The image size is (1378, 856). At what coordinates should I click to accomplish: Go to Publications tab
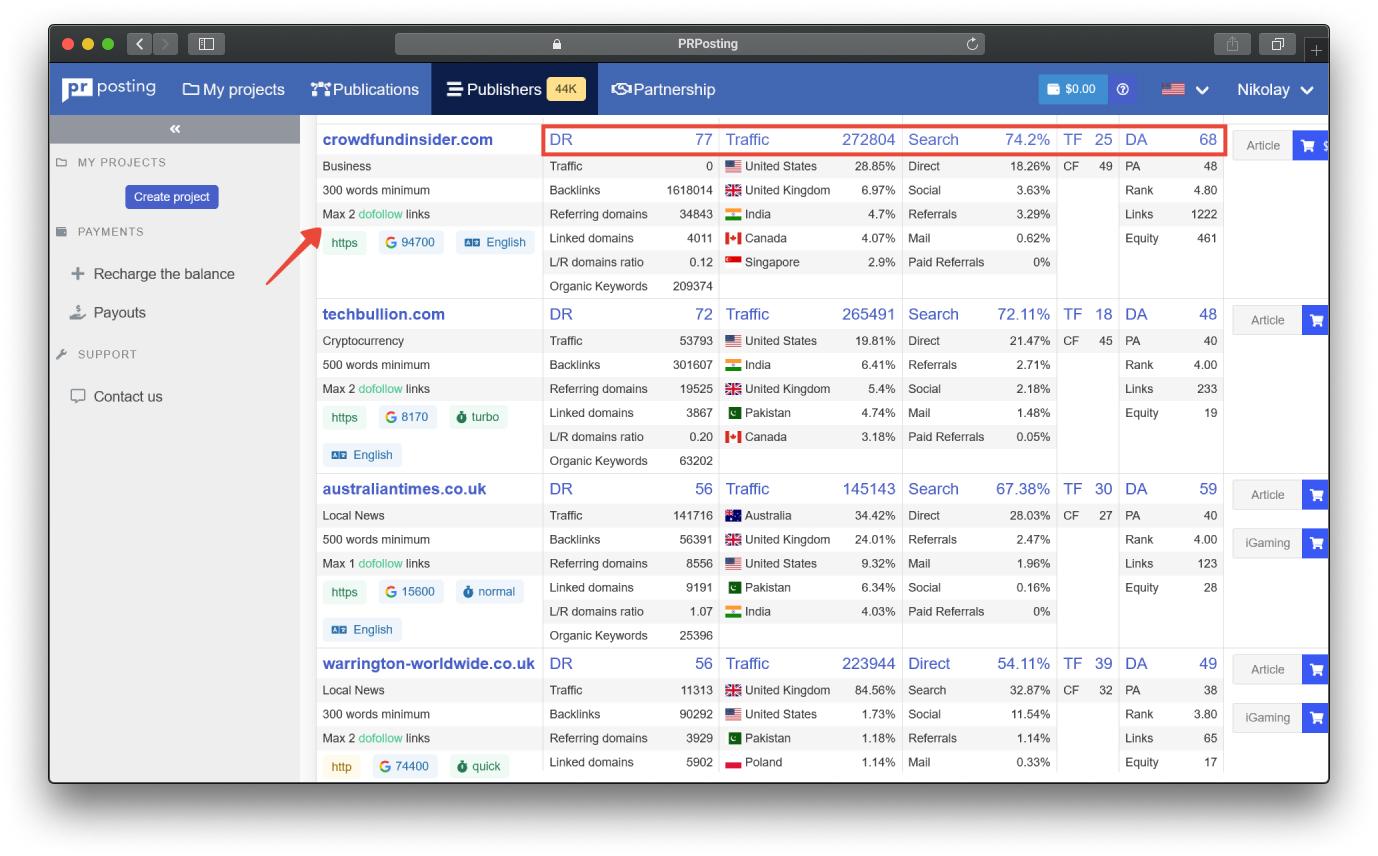click(365, 89)
